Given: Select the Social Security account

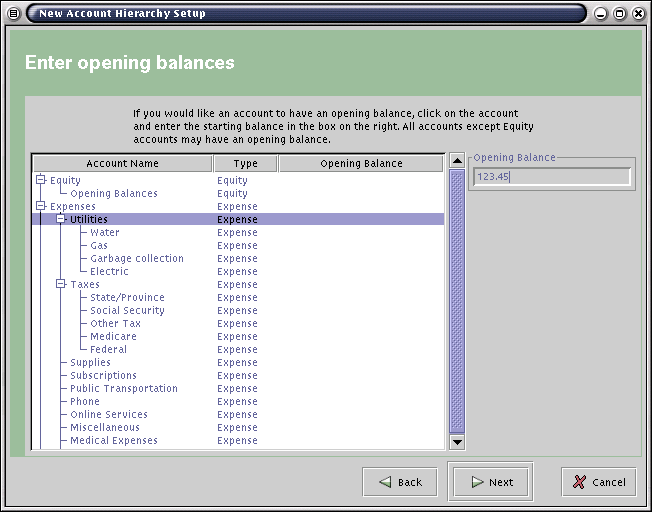Looking at the screenshot, I should coord(127,311).
